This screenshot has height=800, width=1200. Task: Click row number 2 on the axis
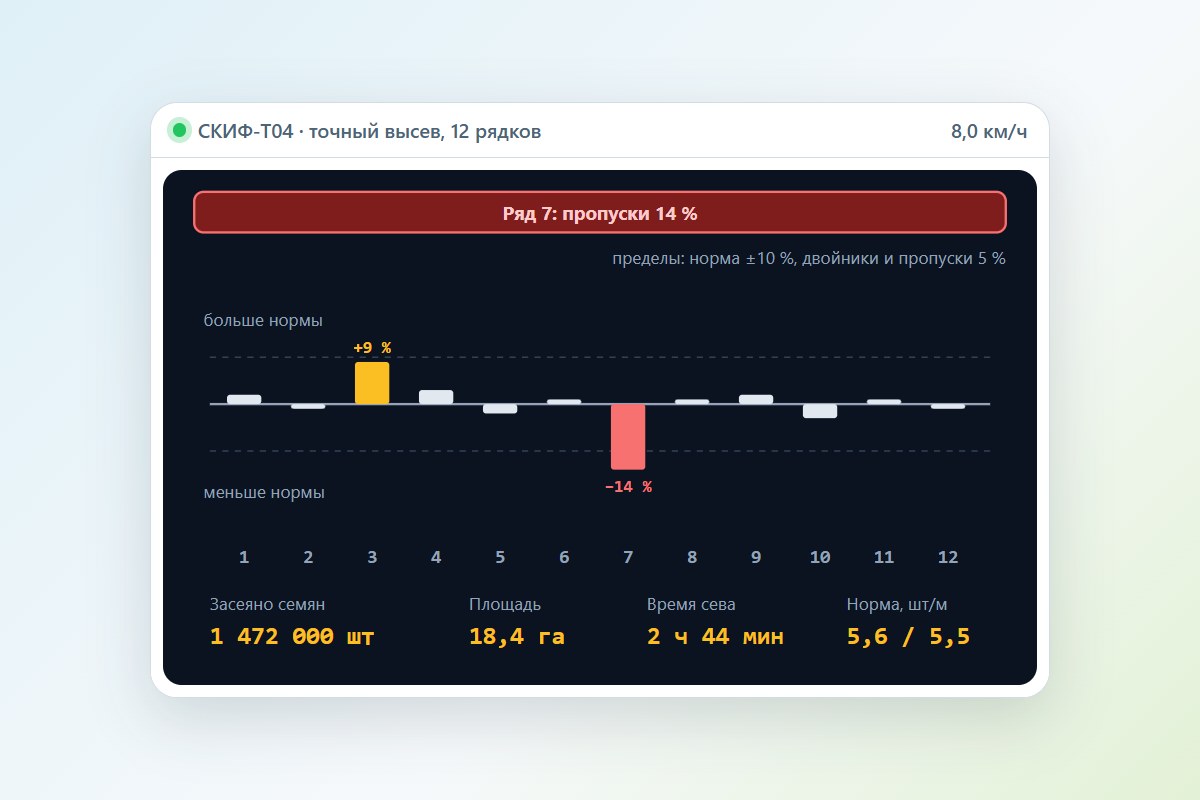(308, 558)
